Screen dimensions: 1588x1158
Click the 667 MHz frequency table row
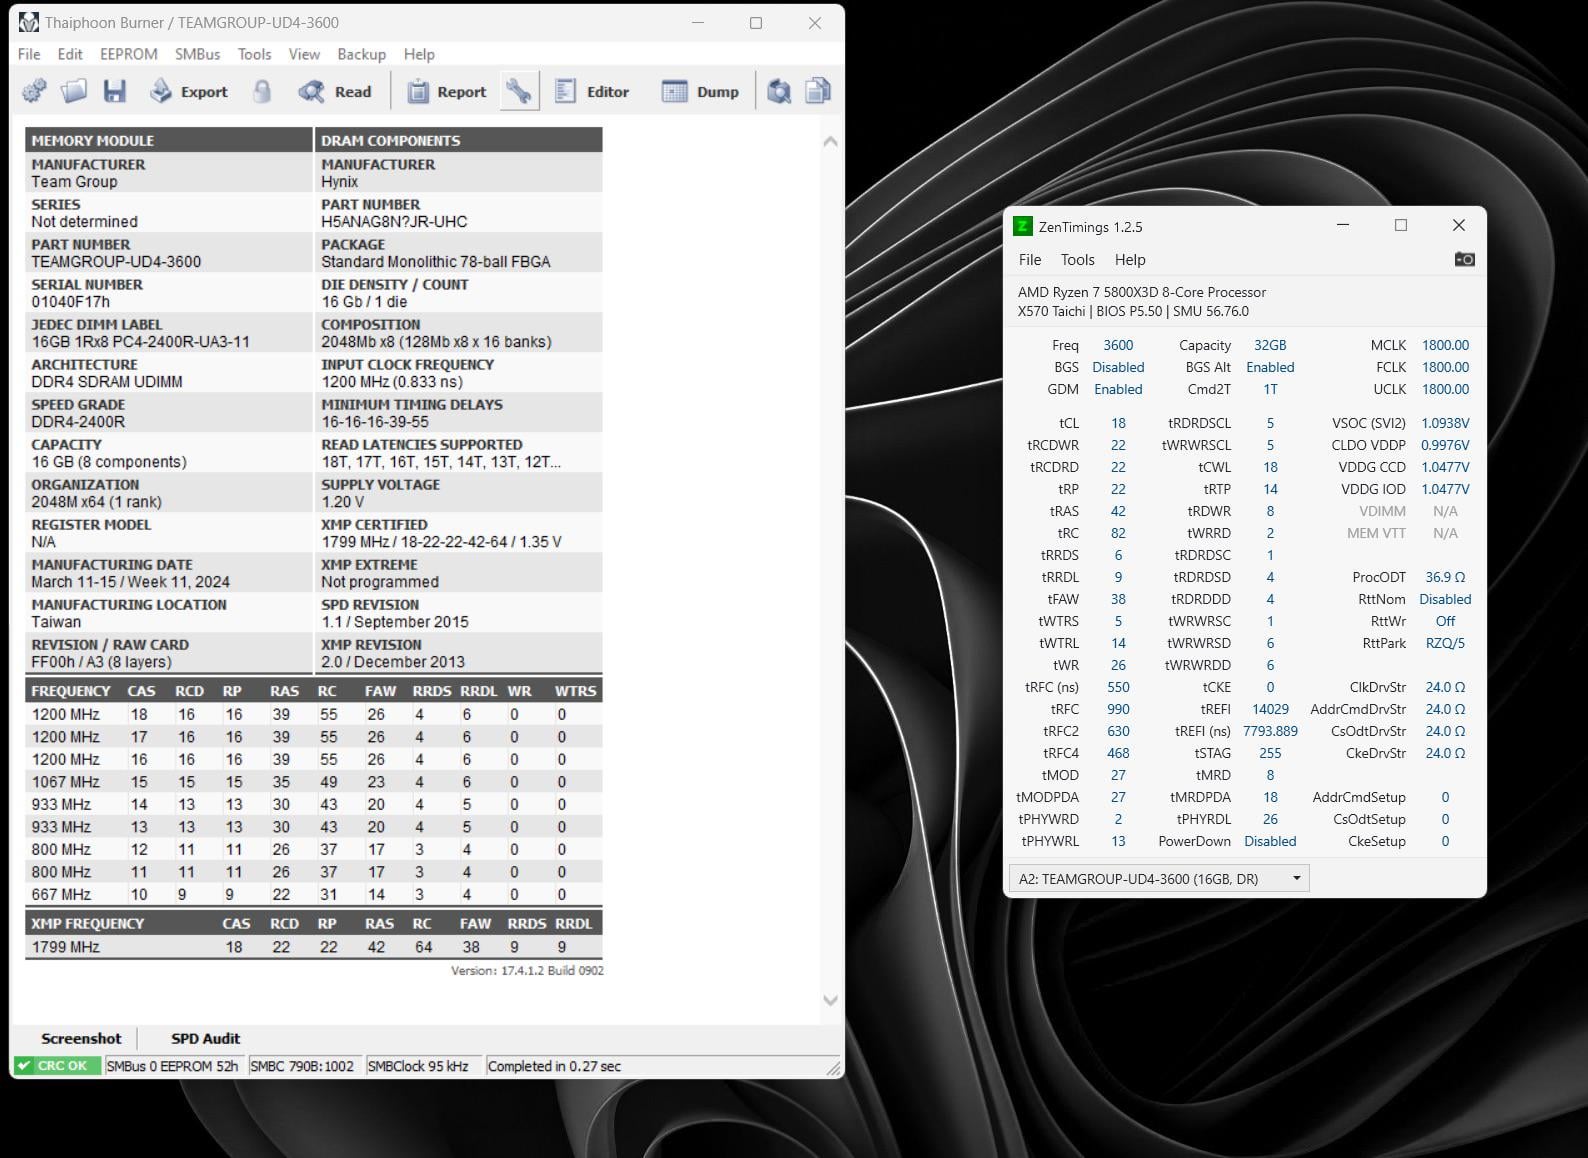(314, 894)
